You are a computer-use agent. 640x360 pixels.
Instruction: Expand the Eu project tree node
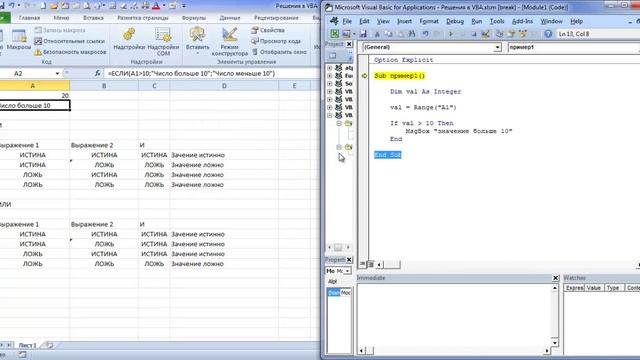330,76
